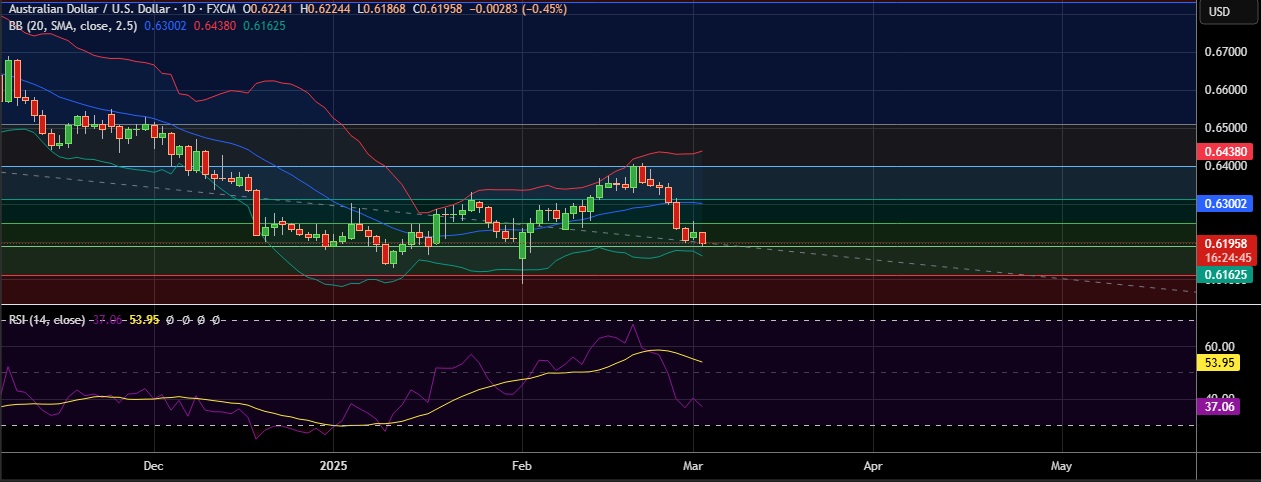
Task: Click the Apr label on the time axis
Action: click(873, 466)
